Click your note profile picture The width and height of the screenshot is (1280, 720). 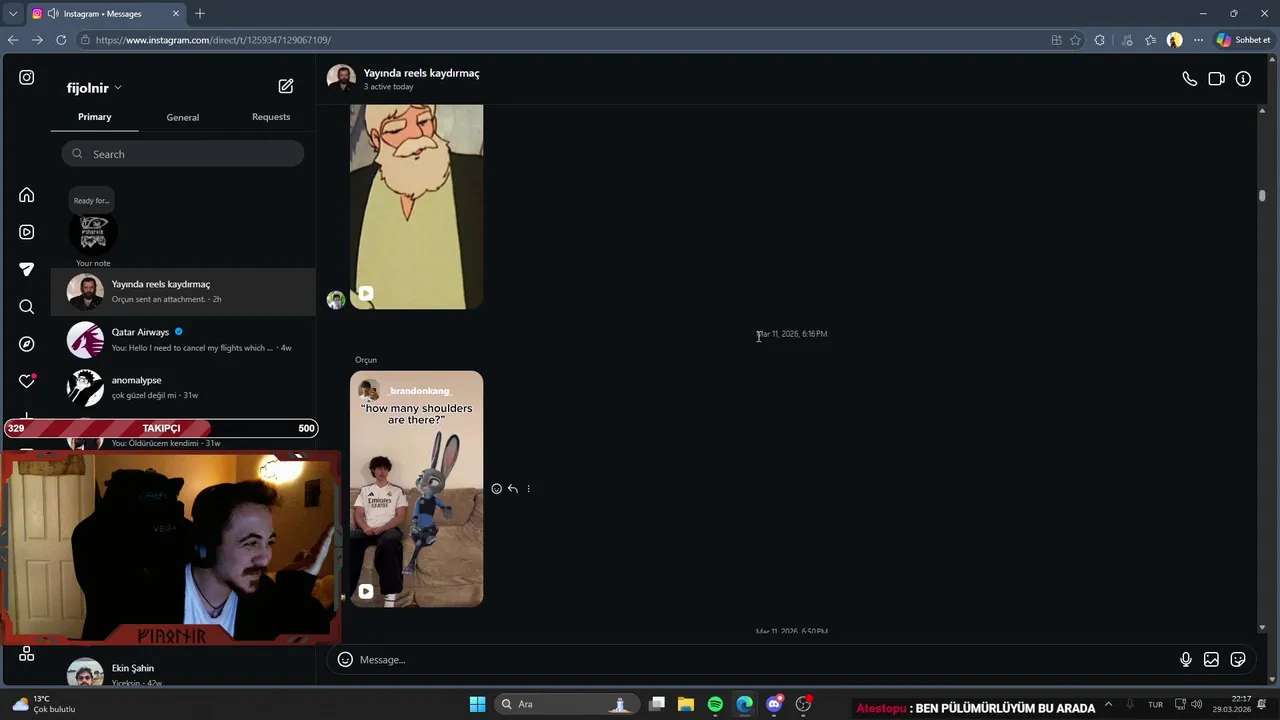tap(93, 232)
